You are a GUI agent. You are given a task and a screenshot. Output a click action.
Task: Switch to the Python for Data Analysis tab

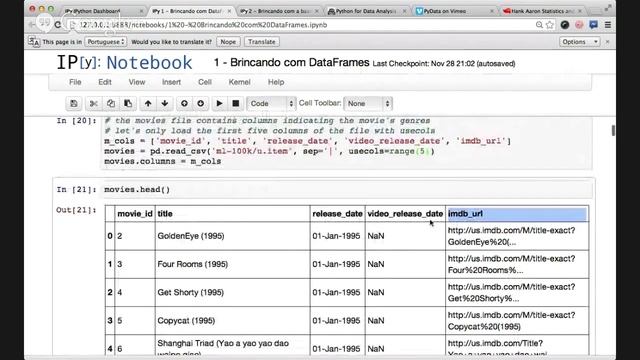[365, 11]
